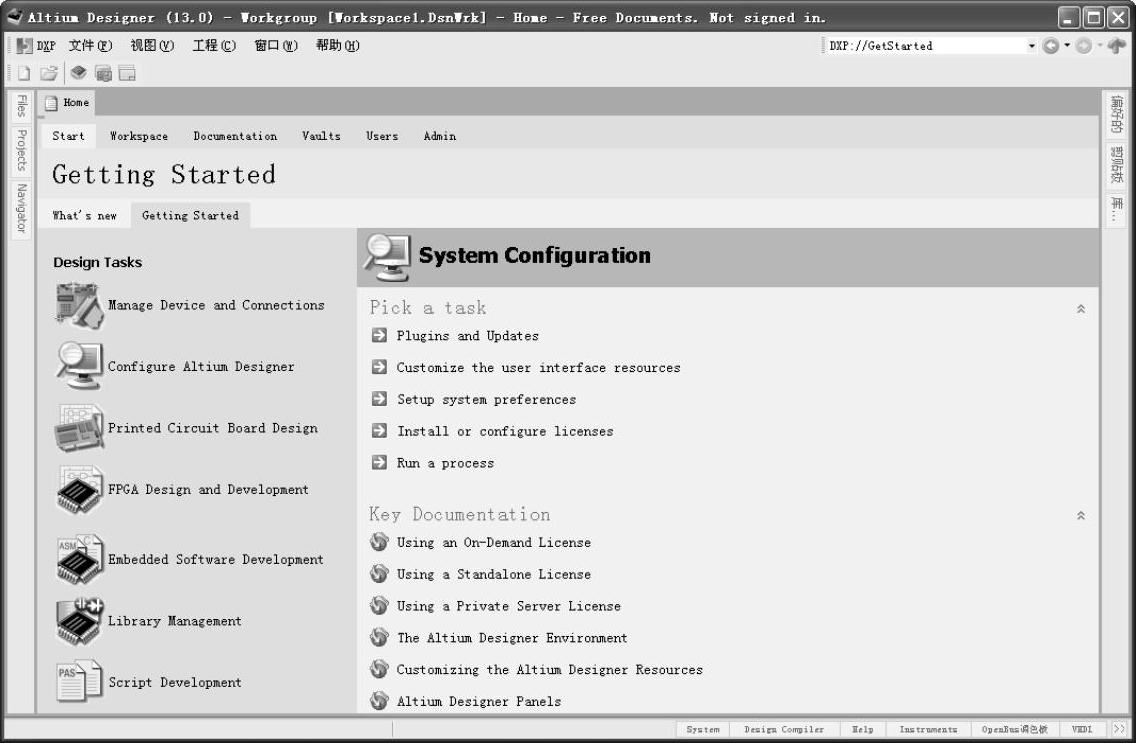1136x743 pixels.
Task: Click the device view toolbar icon
Action: [x=78, y=72]
